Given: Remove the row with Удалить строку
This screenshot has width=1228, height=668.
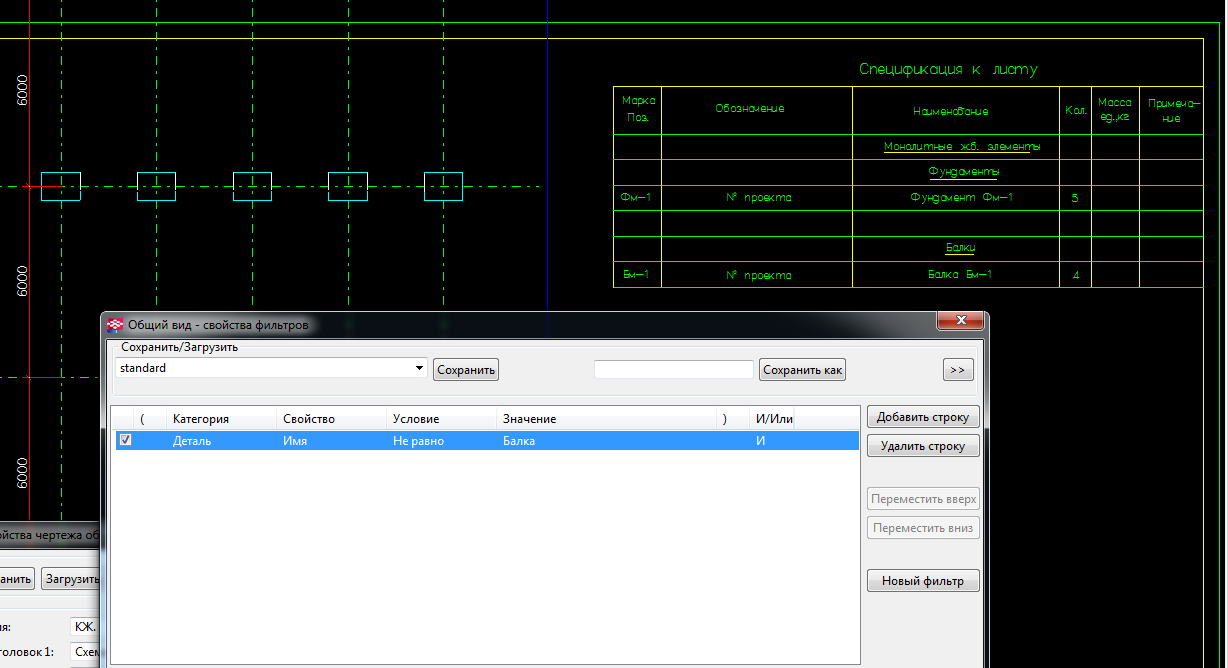Looking at the screenshot, I should pyautogui.click(x=922, y=446).
